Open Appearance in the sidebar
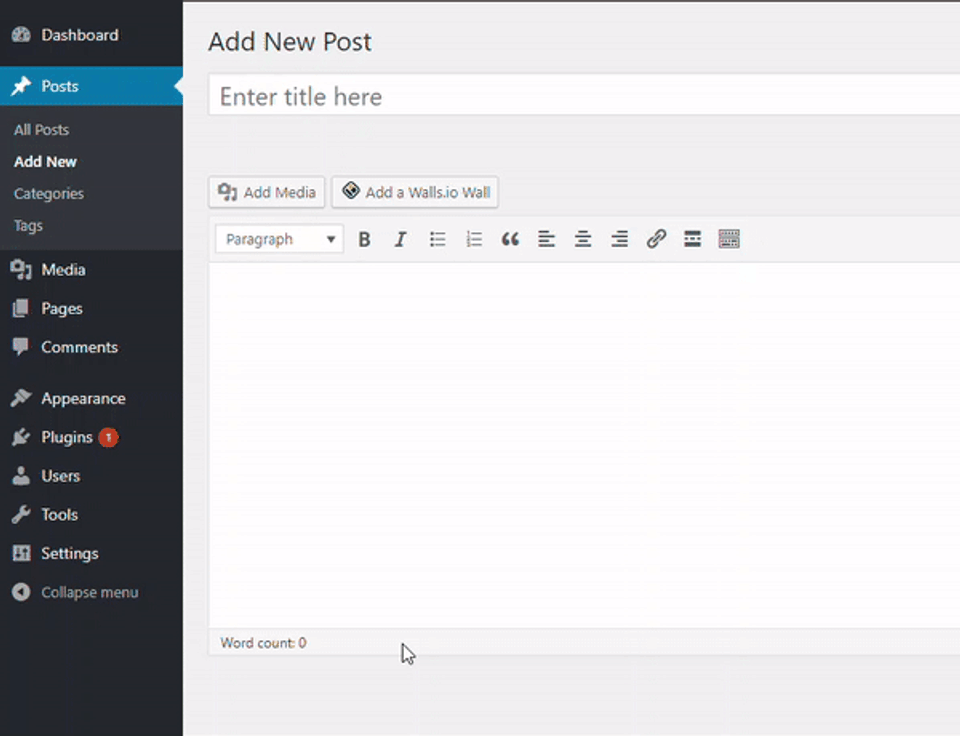The width and height of the screenshot is (960, 736). coord(91,399)
